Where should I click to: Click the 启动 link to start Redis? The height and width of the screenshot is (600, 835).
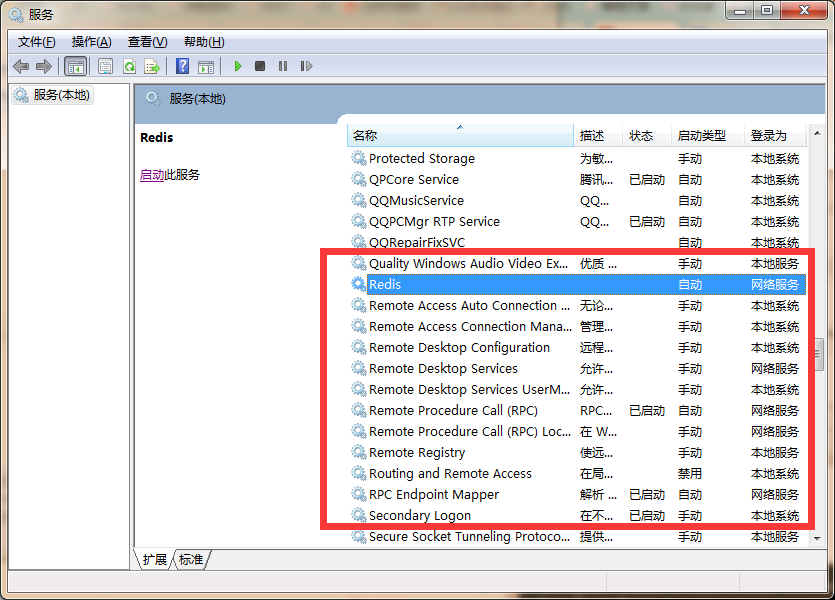click(152, 175)
